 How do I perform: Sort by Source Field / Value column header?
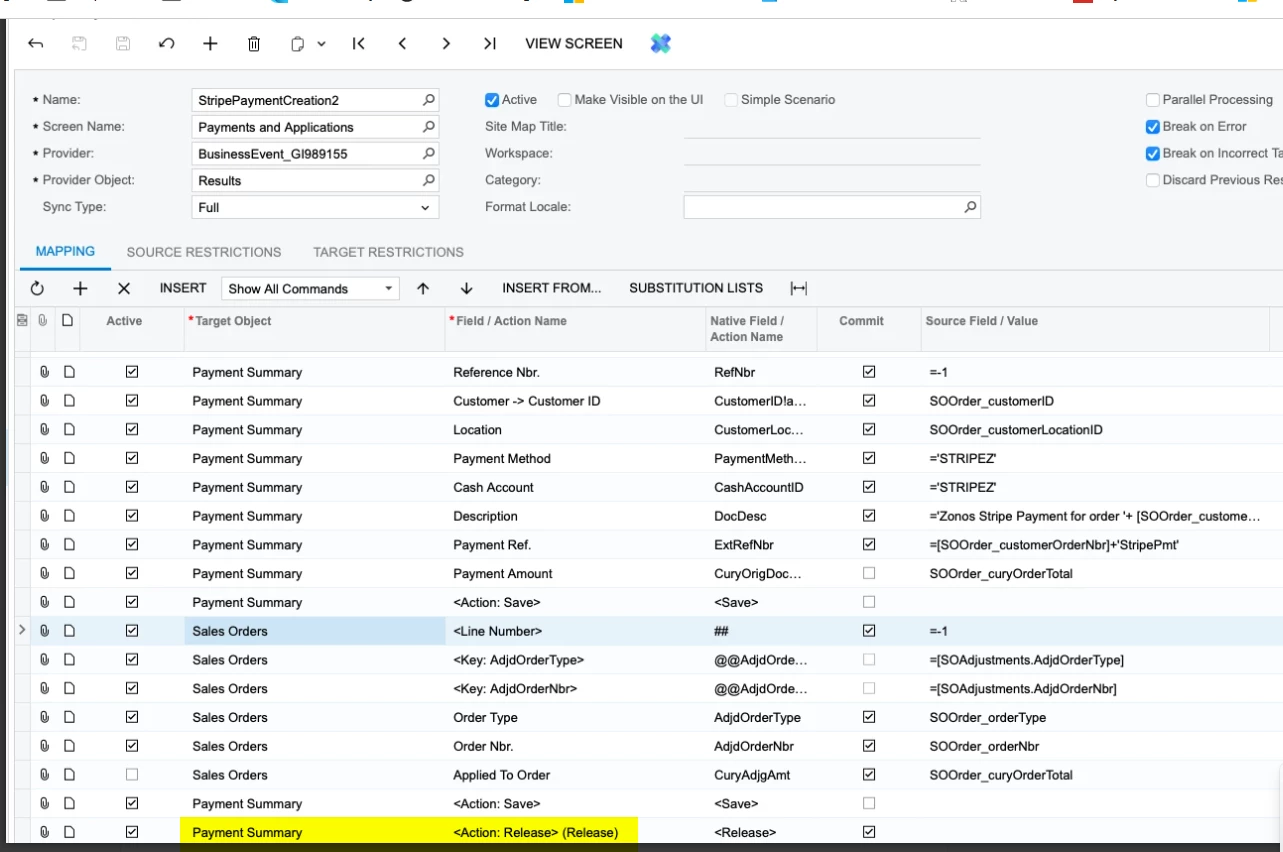tap(1095, 328)
